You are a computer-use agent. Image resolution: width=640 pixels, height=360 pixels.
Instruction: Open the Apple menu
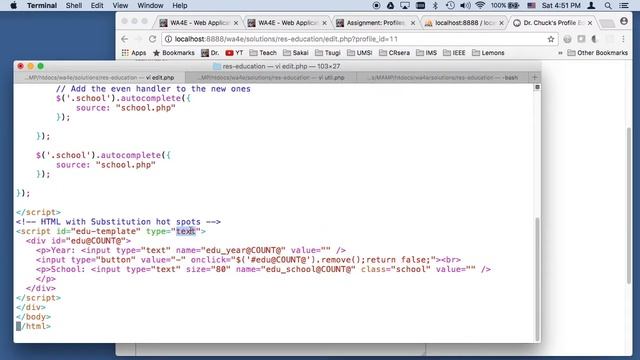13,5
